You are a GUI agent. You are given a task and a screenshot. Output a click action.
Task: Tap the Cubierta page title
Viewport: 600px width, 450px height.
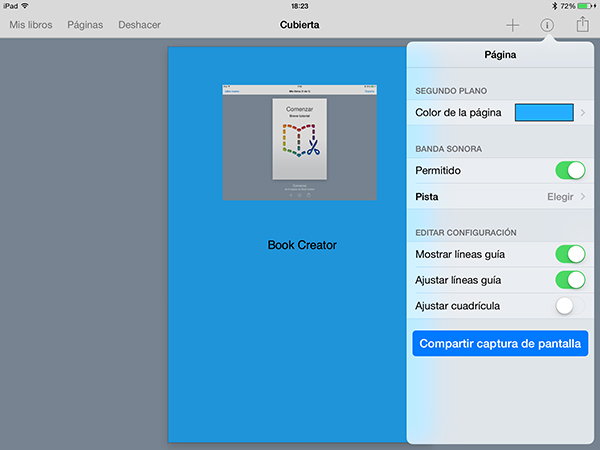(299, 25)
